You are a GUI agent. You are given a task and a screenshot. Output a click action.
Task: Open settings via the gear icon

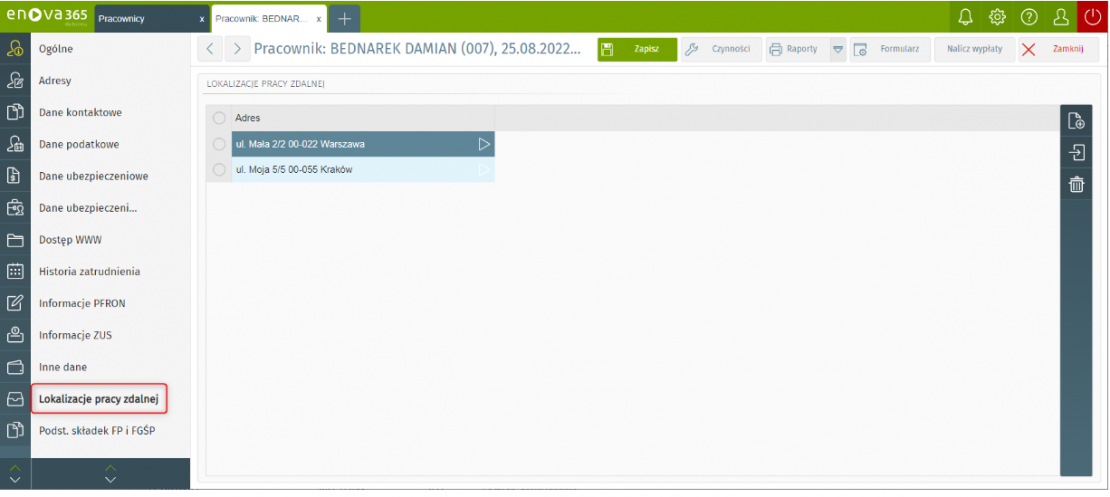pos(996,17)
